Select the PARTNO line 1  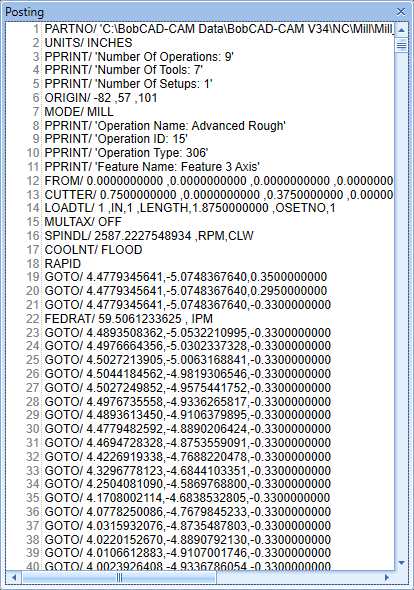219,29
